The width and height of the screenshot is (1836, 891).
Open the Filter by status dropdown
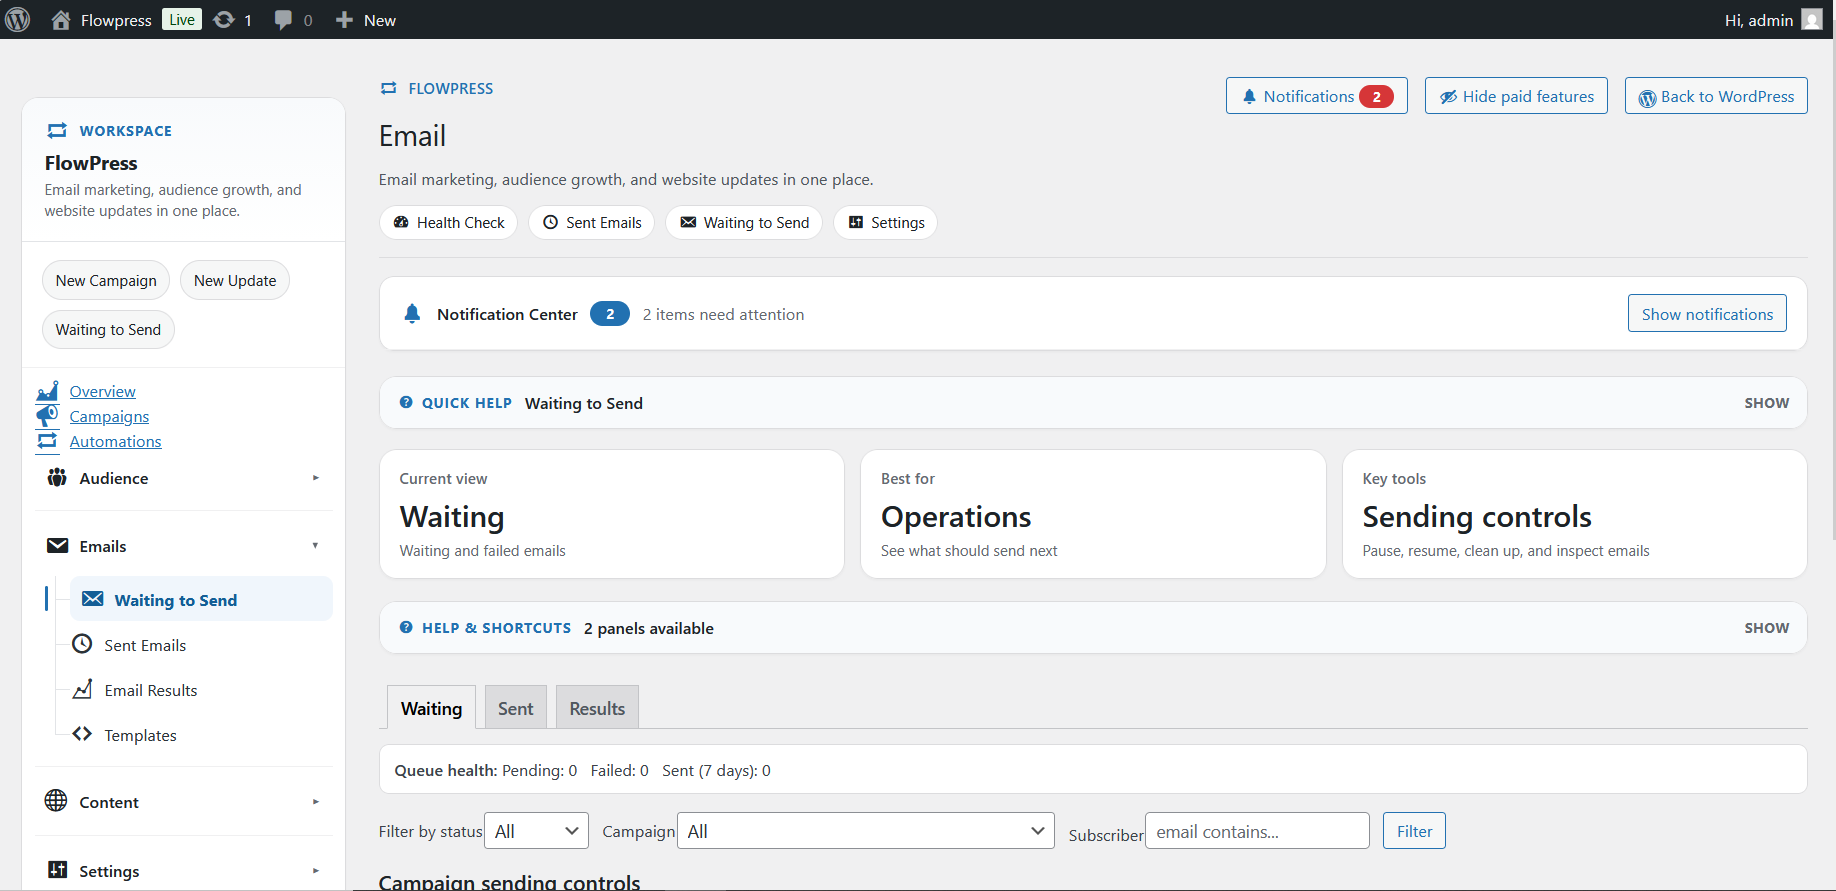tap(537, 831)
